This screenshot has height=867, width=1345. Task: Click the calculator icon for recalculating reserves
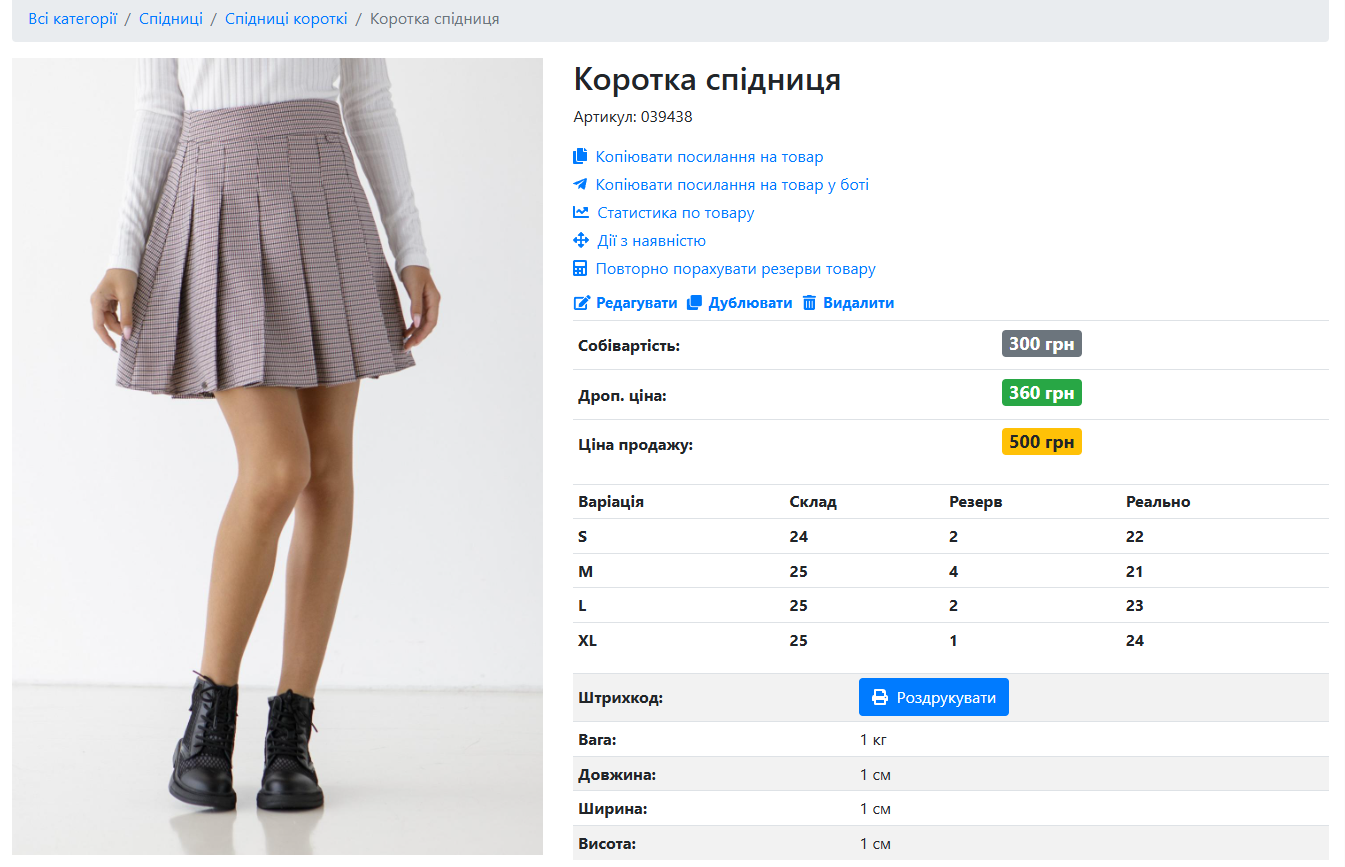pos(580,268)
